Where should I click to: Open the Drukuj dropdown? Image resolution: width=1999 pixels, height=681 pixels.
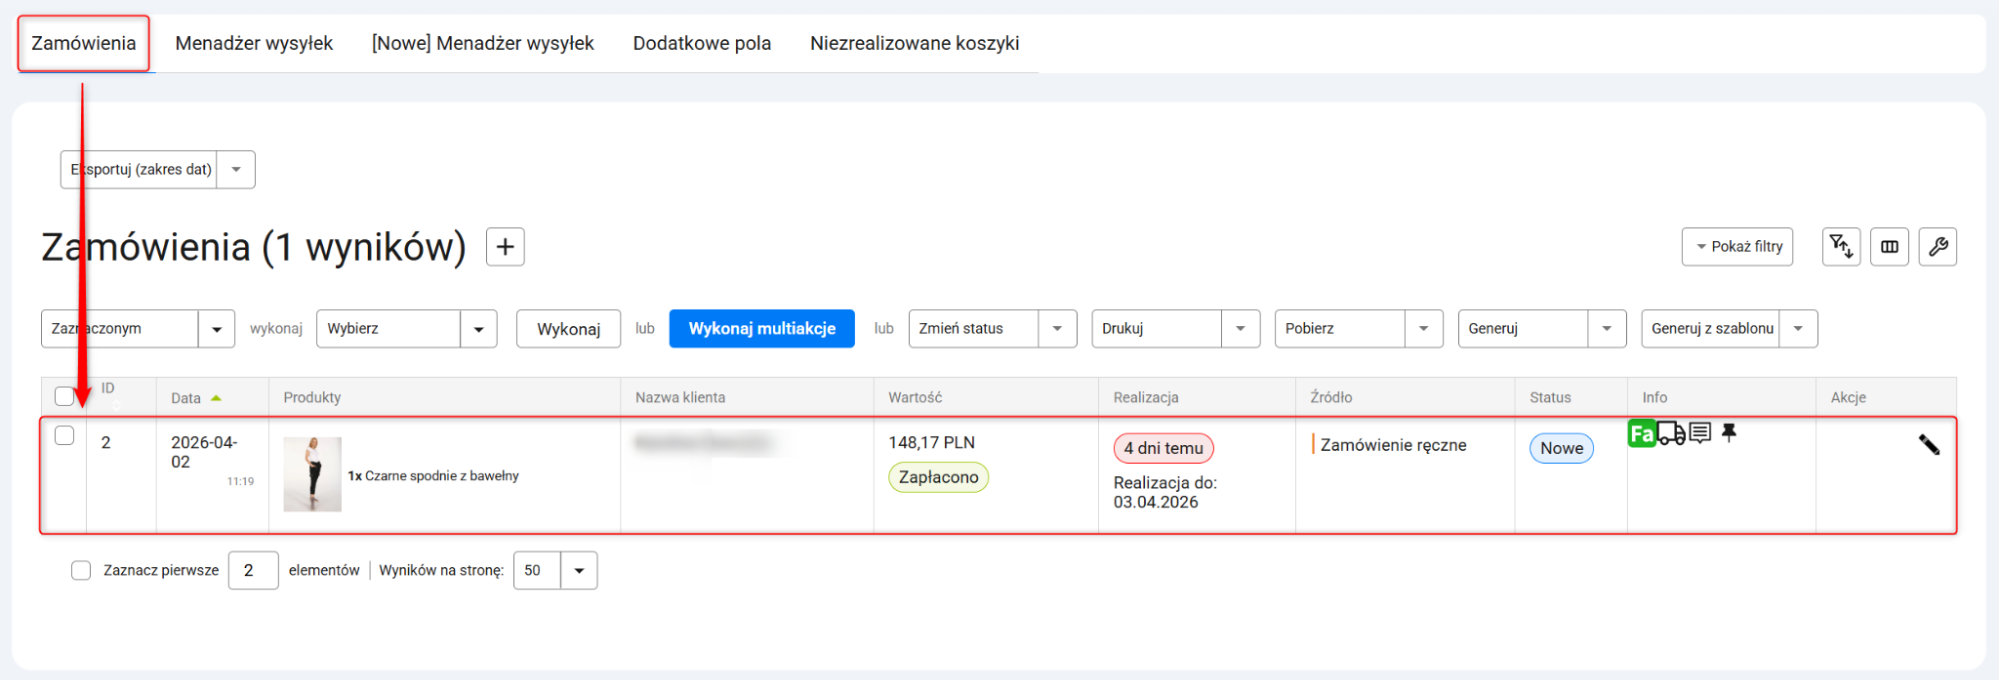click(x=1240, y=329)
